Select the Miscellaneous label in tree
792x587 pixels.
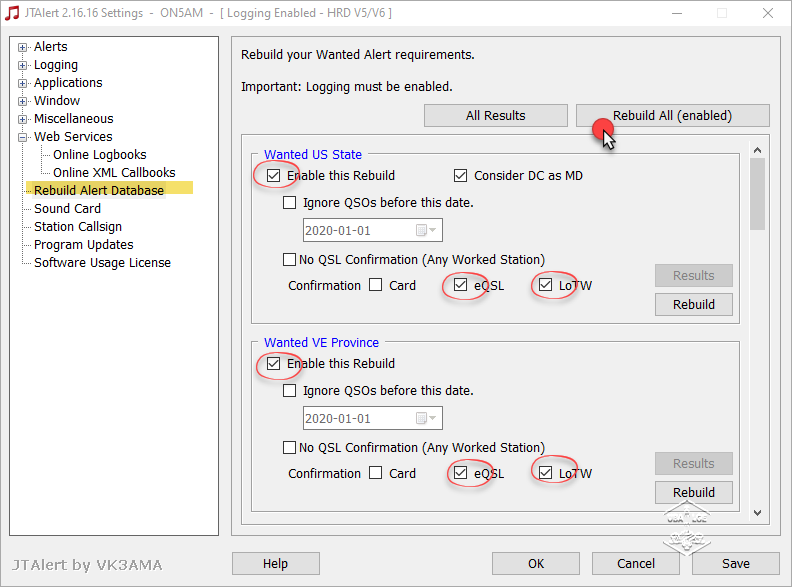73,119
